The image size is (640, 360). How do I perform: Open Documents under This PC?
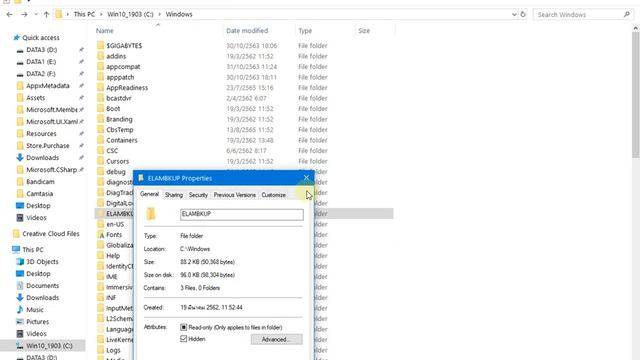tap(42, 286)
